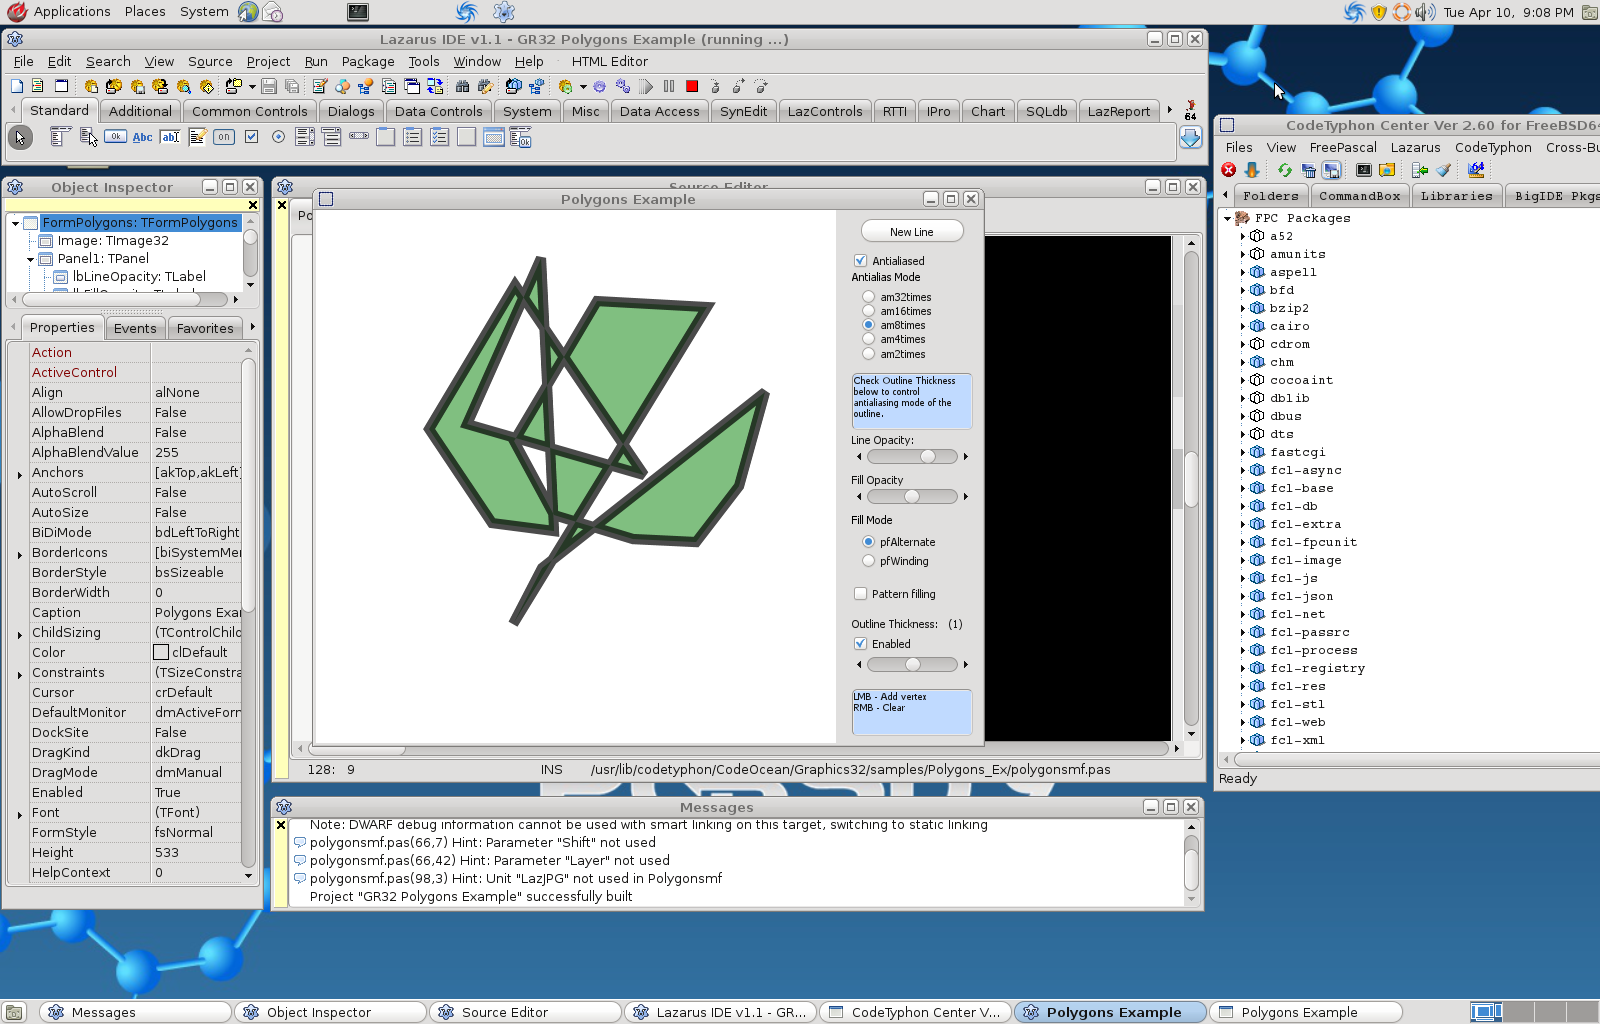Collapse the Panel1: TPanel tree node
Image resolution: width=1600 pixels, height=1024 pixels.
31,259
